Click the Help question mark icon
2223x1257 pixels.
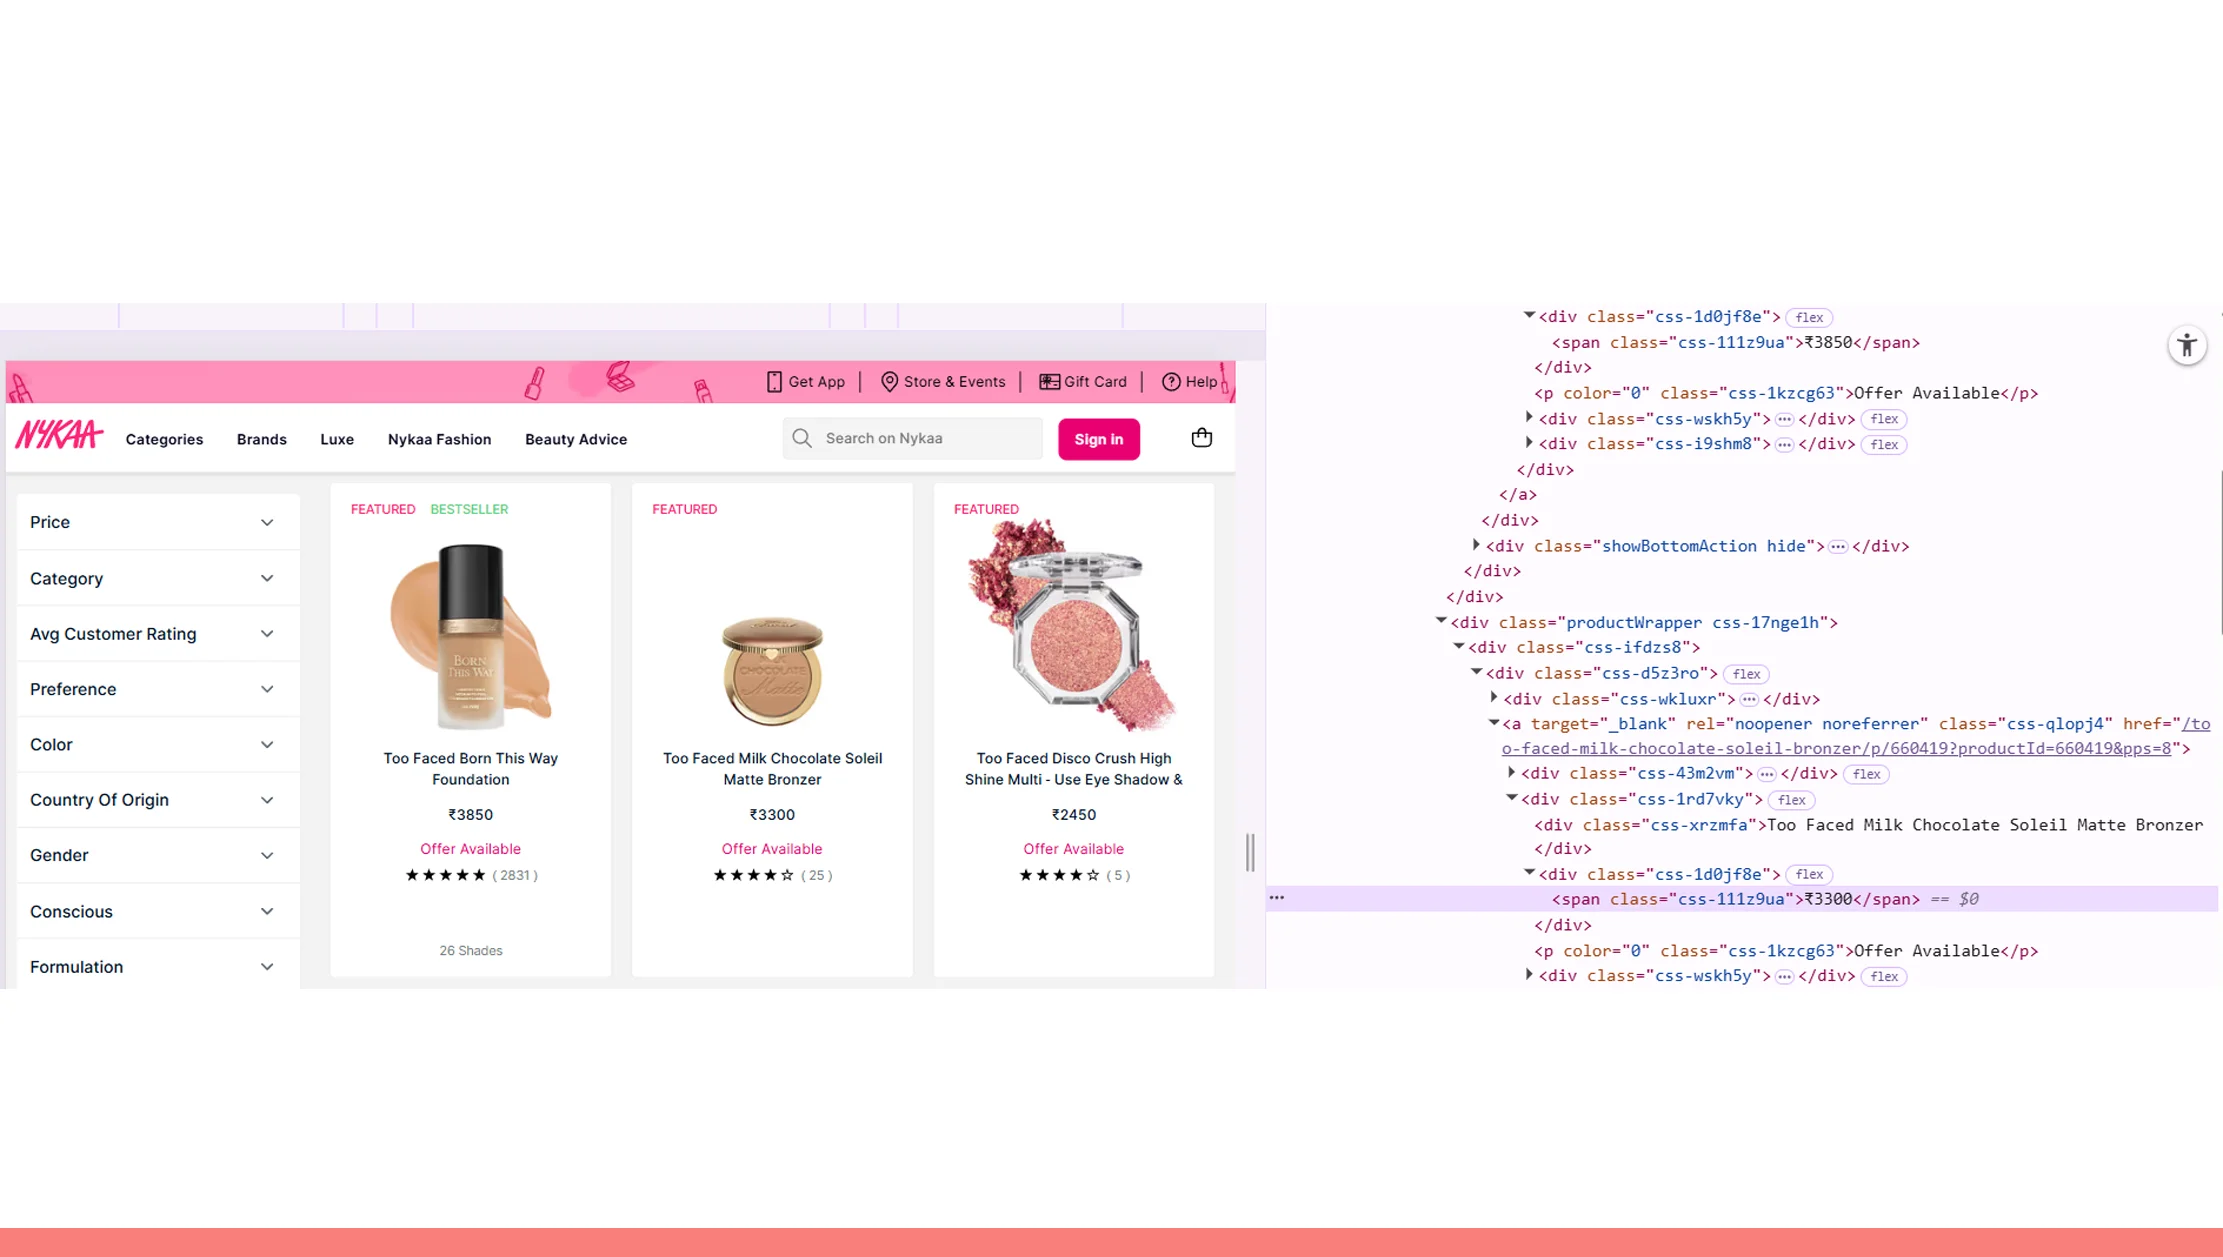1170,381
